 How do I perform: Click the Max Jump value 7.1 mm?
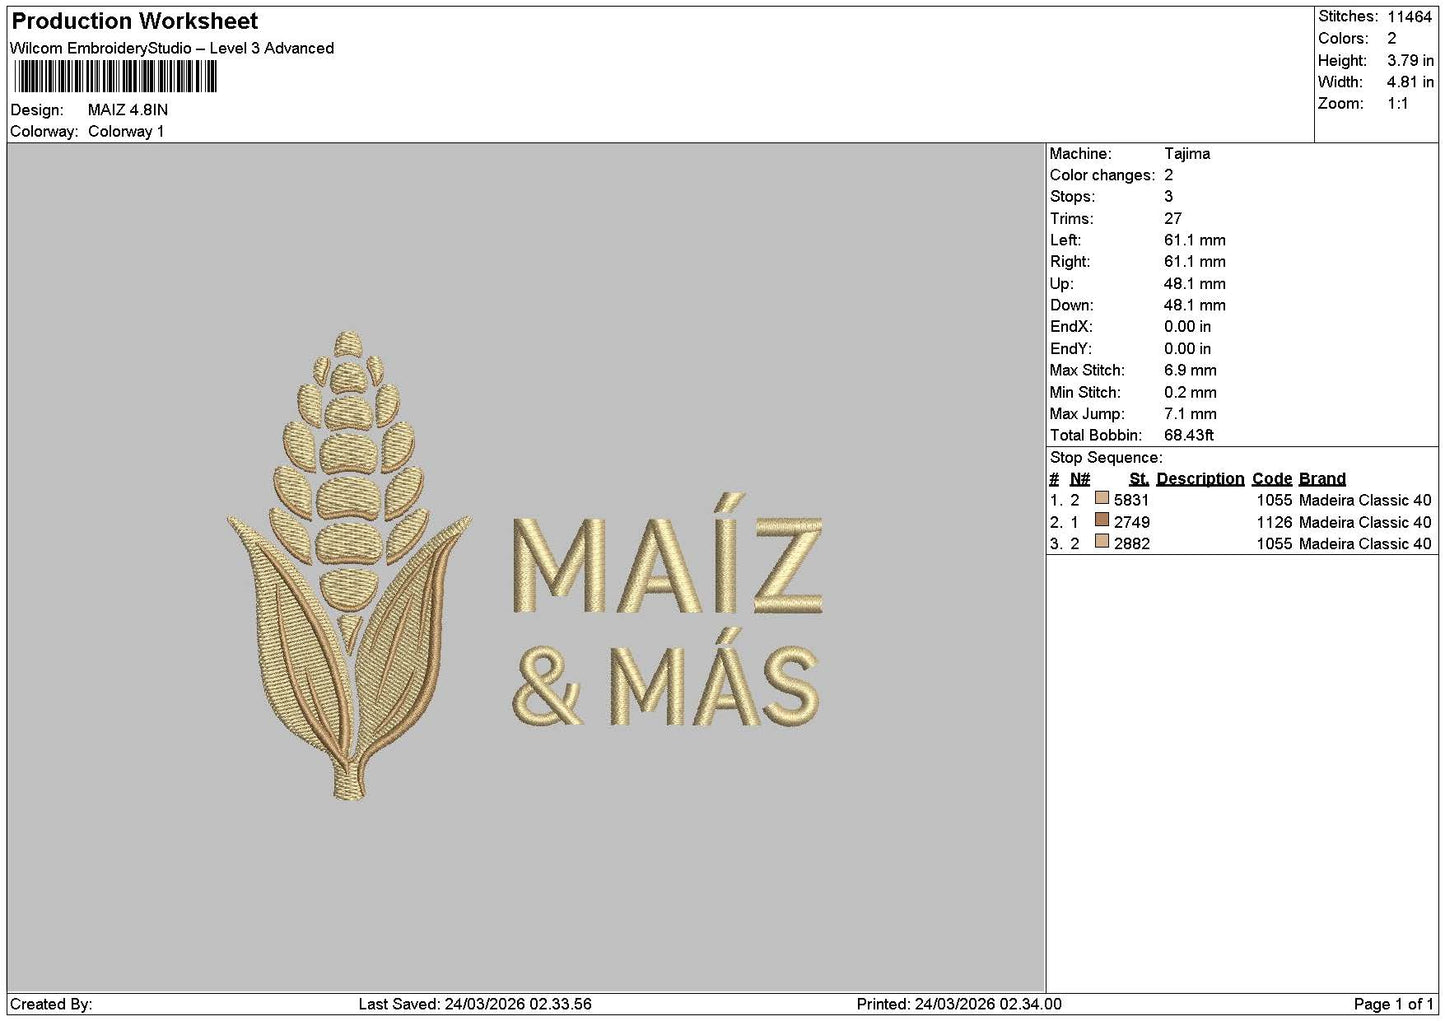click(x=1190, y=414)
